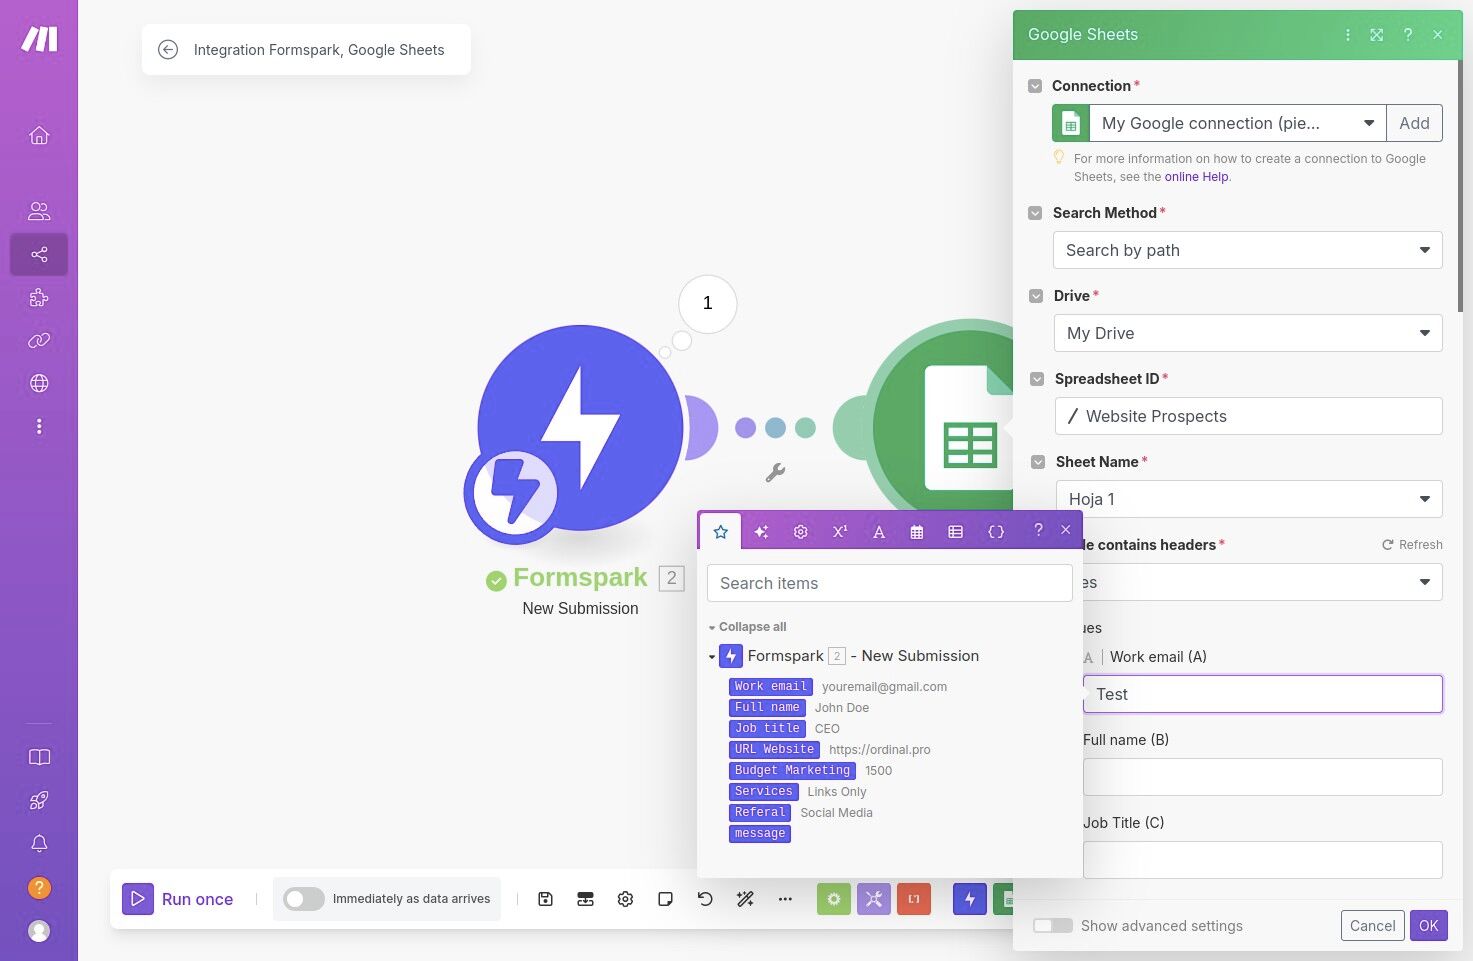Undo the last change in bottom toolbar
Screen dimensions: 1473x961
point(705,899)
